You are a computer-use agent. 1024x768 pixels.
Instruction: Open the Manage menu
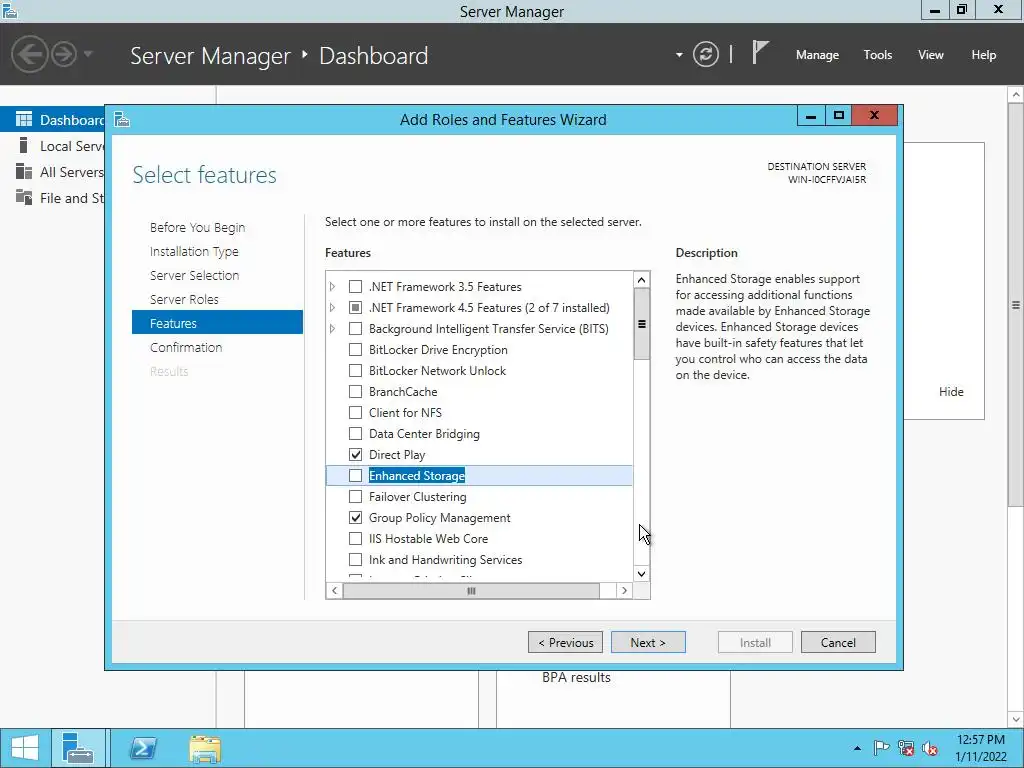pyautogui.click(x=817, y=55)
